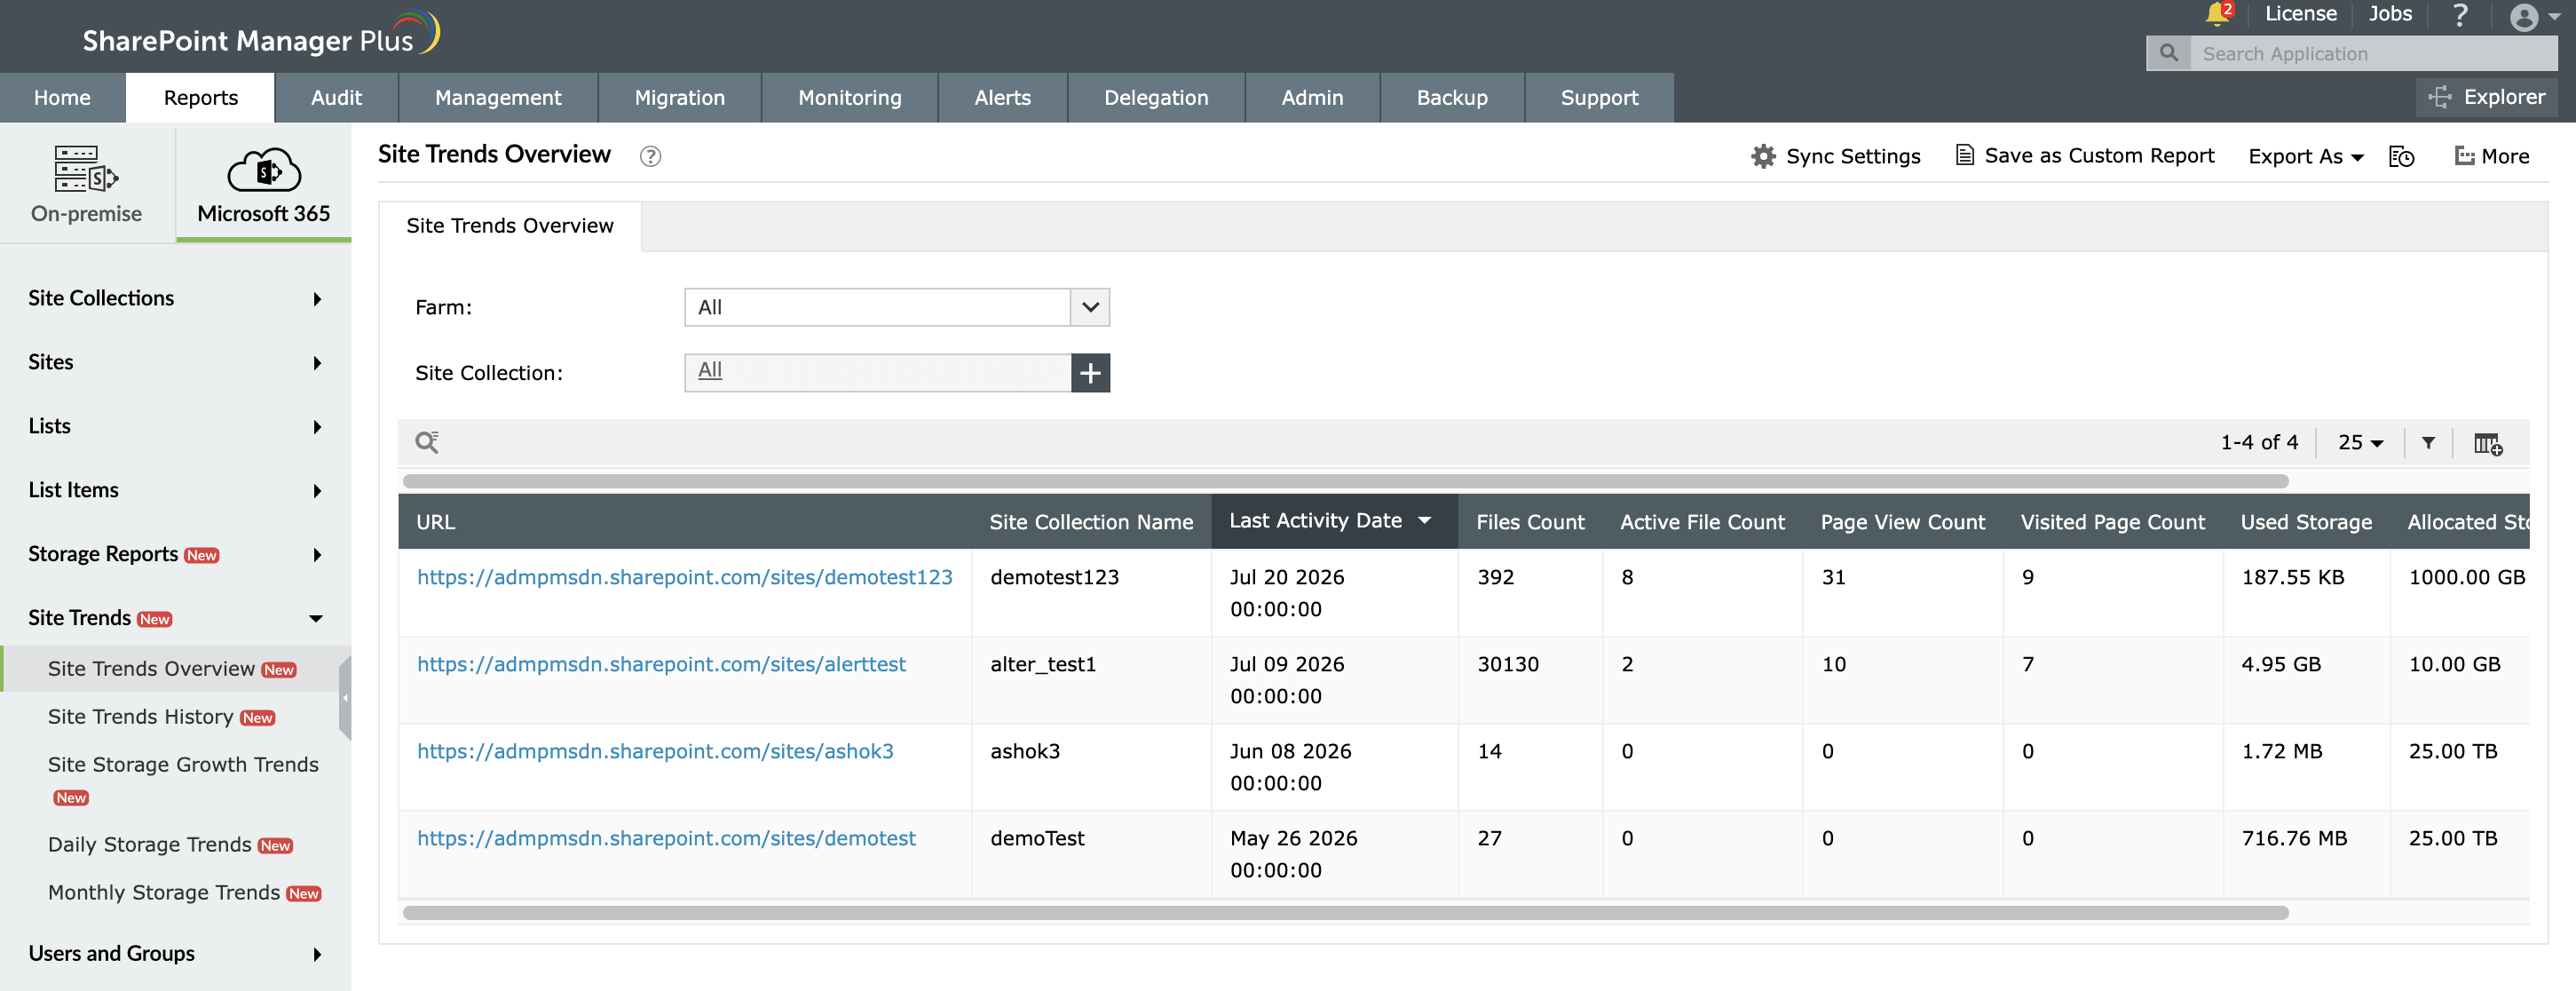Open the License link
This screenshot has width=2576, height=991.
pyautogui.click(x=2300, y=14)
